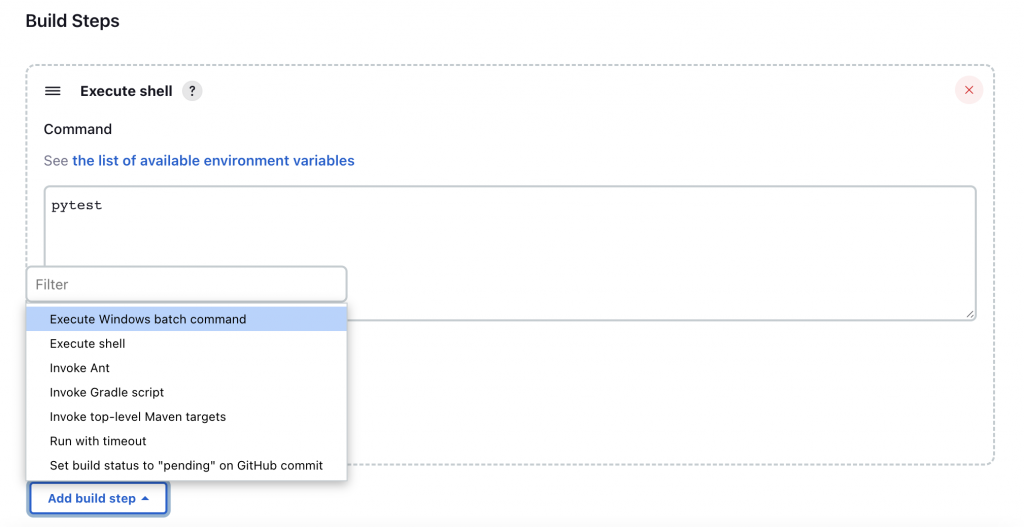
Task: Select Run with timeout entry
Action: tap(98, 441)
